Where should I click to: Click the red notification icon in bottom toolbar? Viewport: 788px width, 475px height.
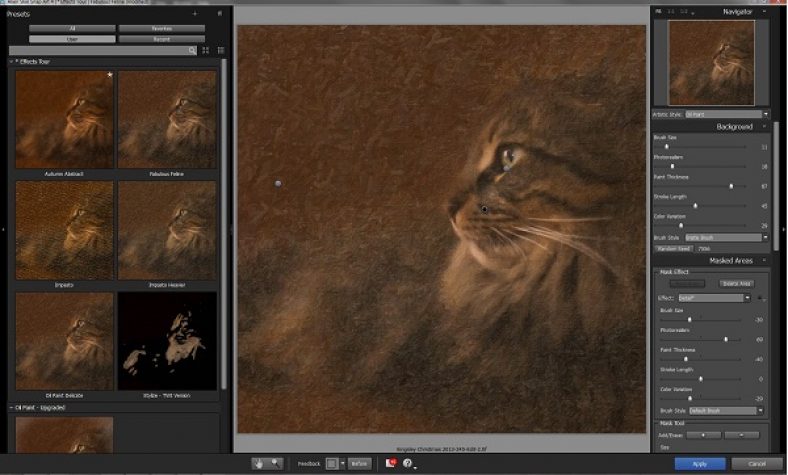pyautogui.click(x=391, y=463)
